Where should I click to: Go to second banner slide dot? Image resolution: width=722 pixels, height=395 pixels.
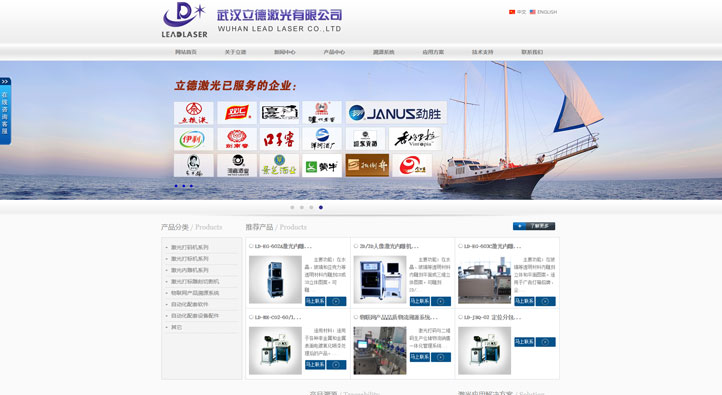pos(302,208)
